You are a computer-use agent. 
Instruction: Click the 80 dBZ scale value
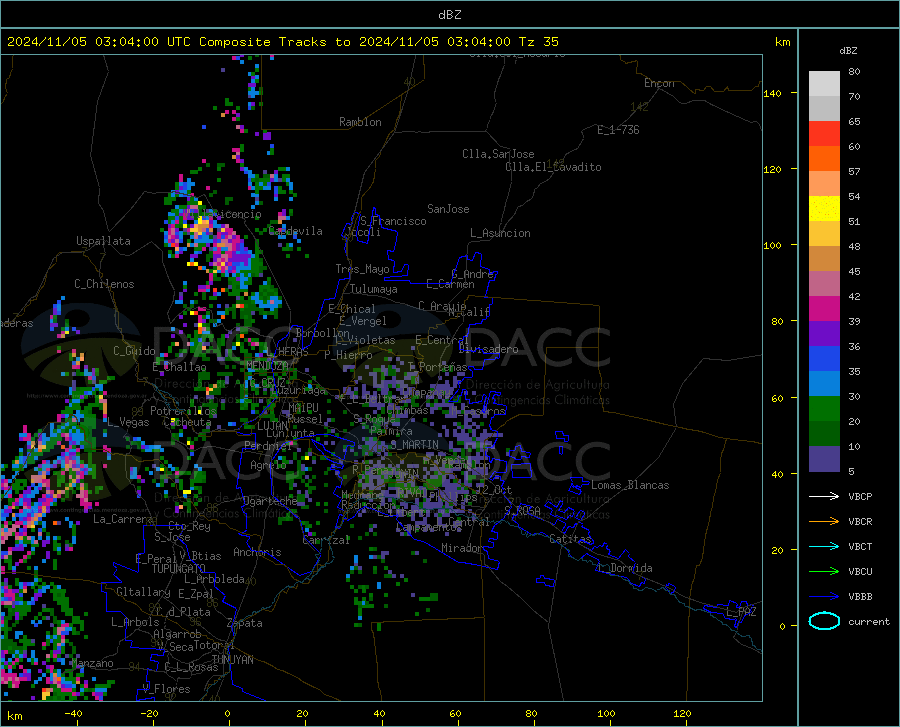[854, 72]
